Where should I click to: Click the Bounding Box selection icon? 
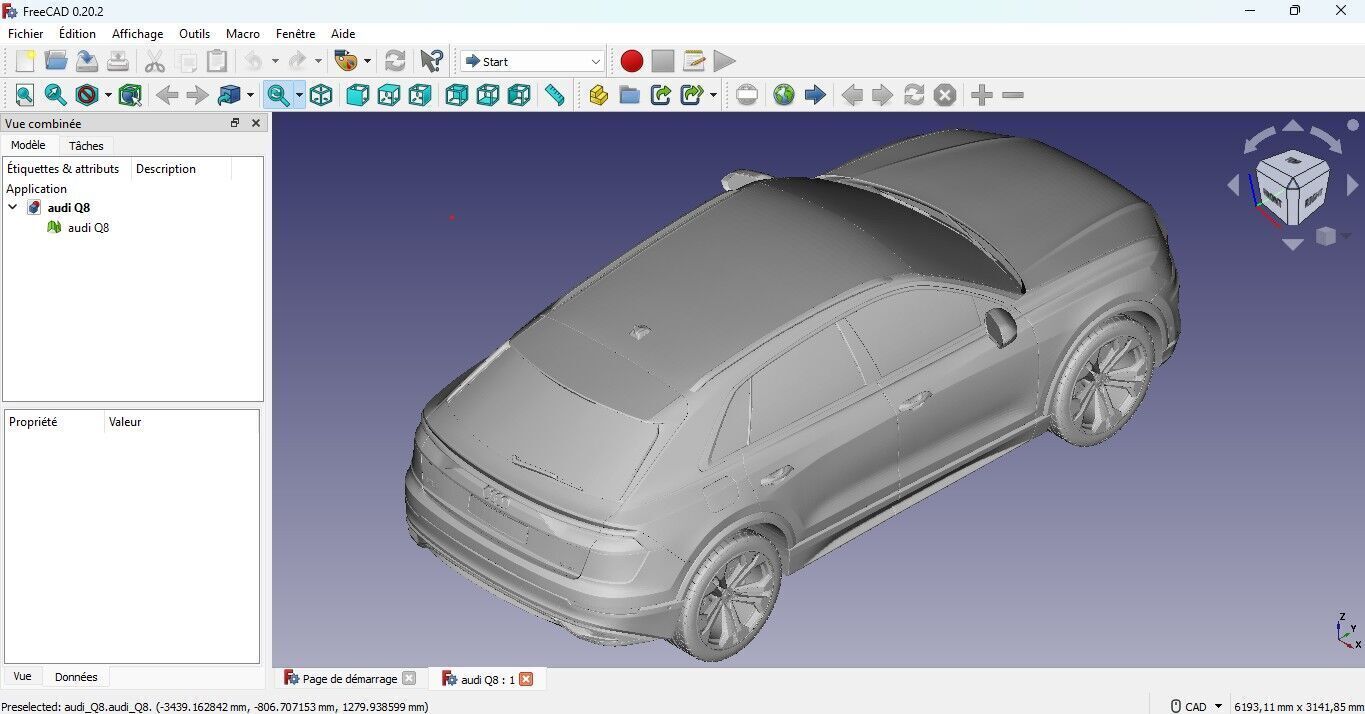tap(129, 95)
